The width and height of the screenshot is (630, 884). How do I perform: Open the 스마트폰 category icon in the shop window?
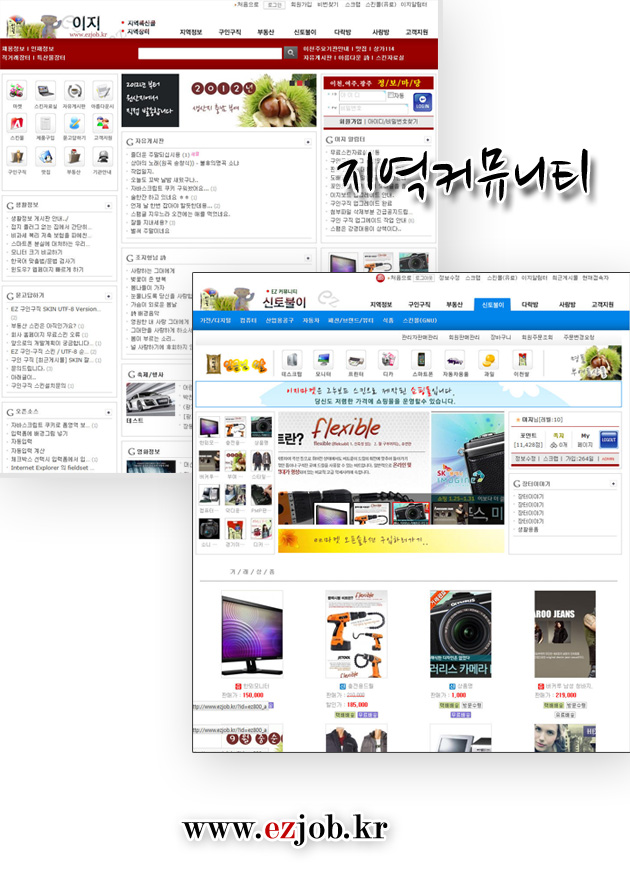421,360
